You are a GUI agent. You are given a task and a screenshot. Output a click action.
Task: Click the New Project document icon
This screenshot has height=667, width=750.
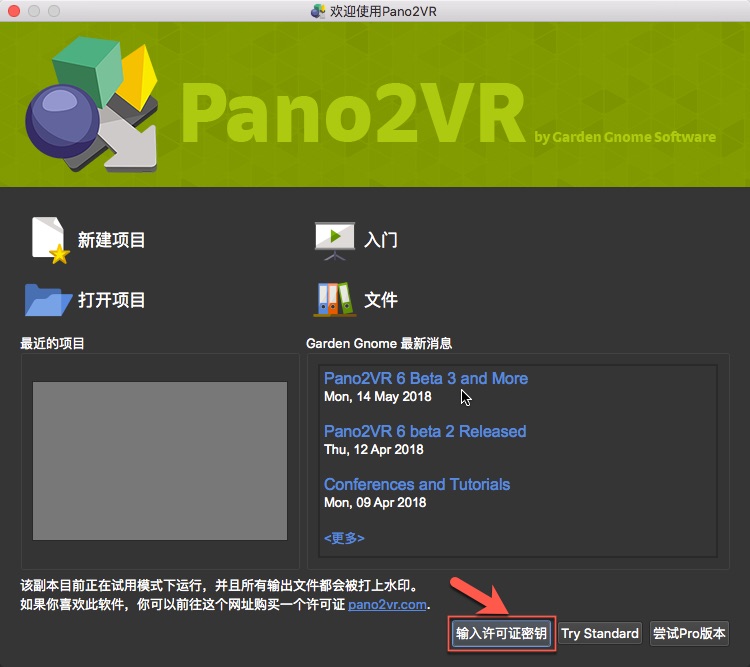click(49, 240)
